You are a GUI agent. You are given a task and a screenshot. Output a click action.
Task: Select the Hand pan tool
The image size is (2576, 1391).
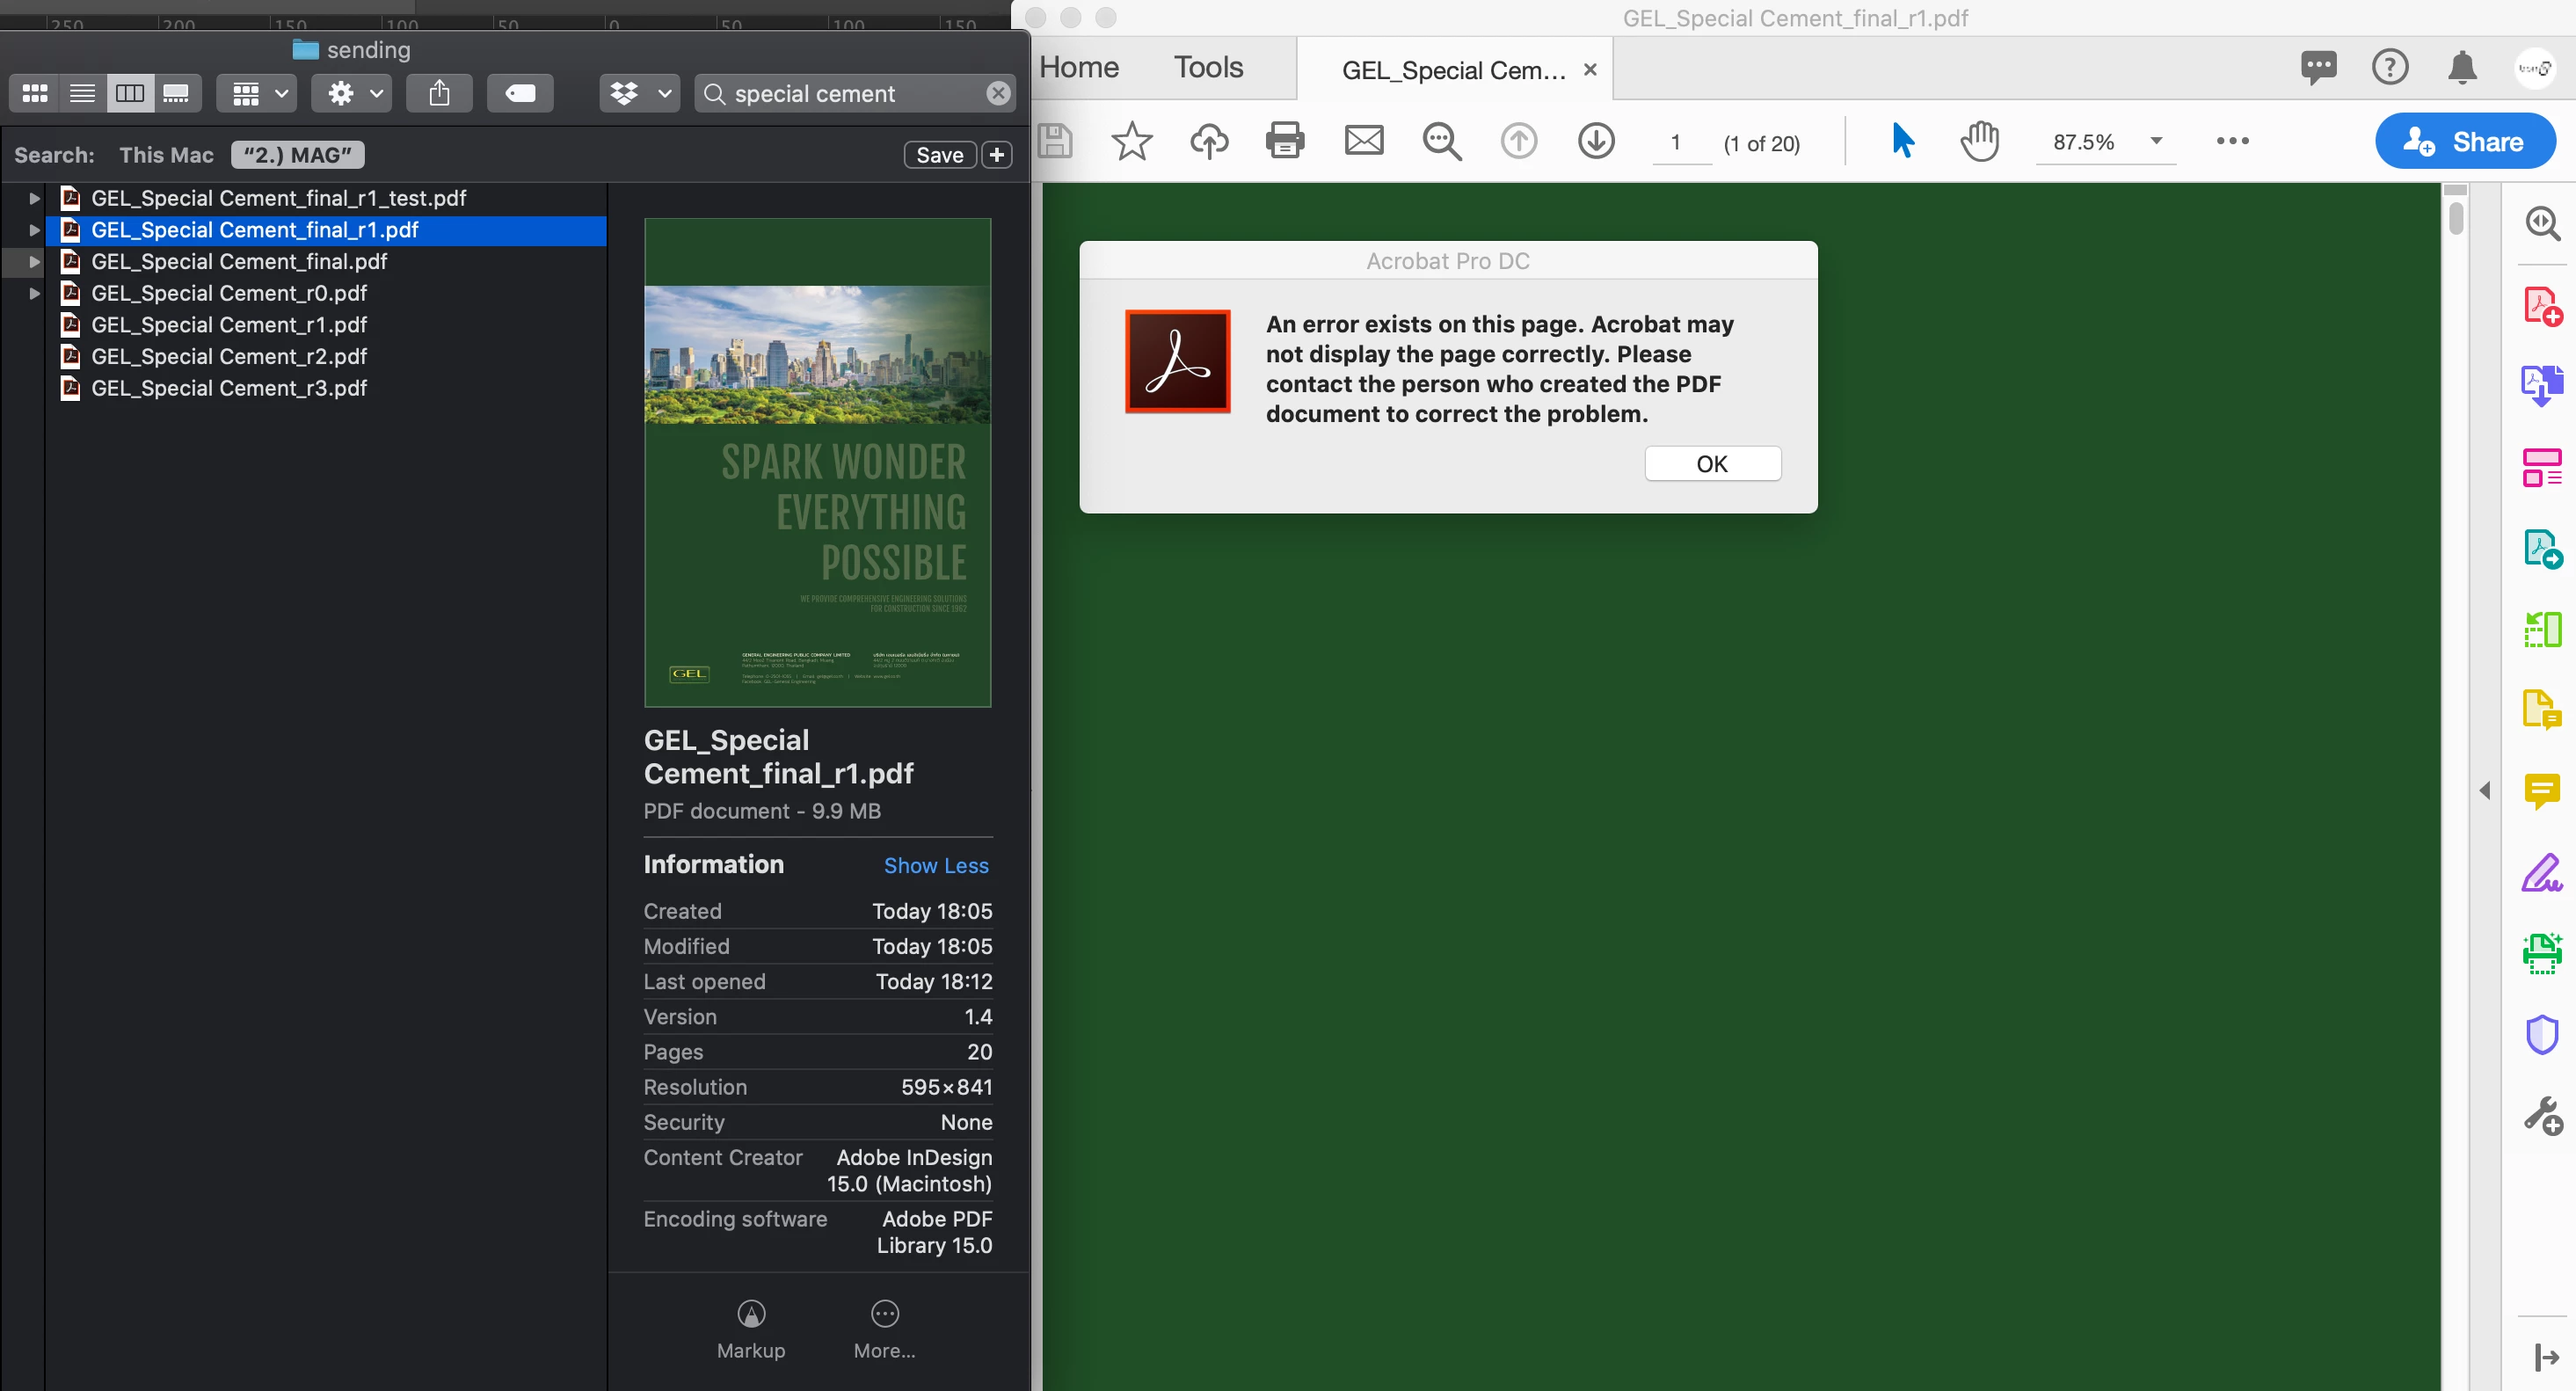(1979, 141)
